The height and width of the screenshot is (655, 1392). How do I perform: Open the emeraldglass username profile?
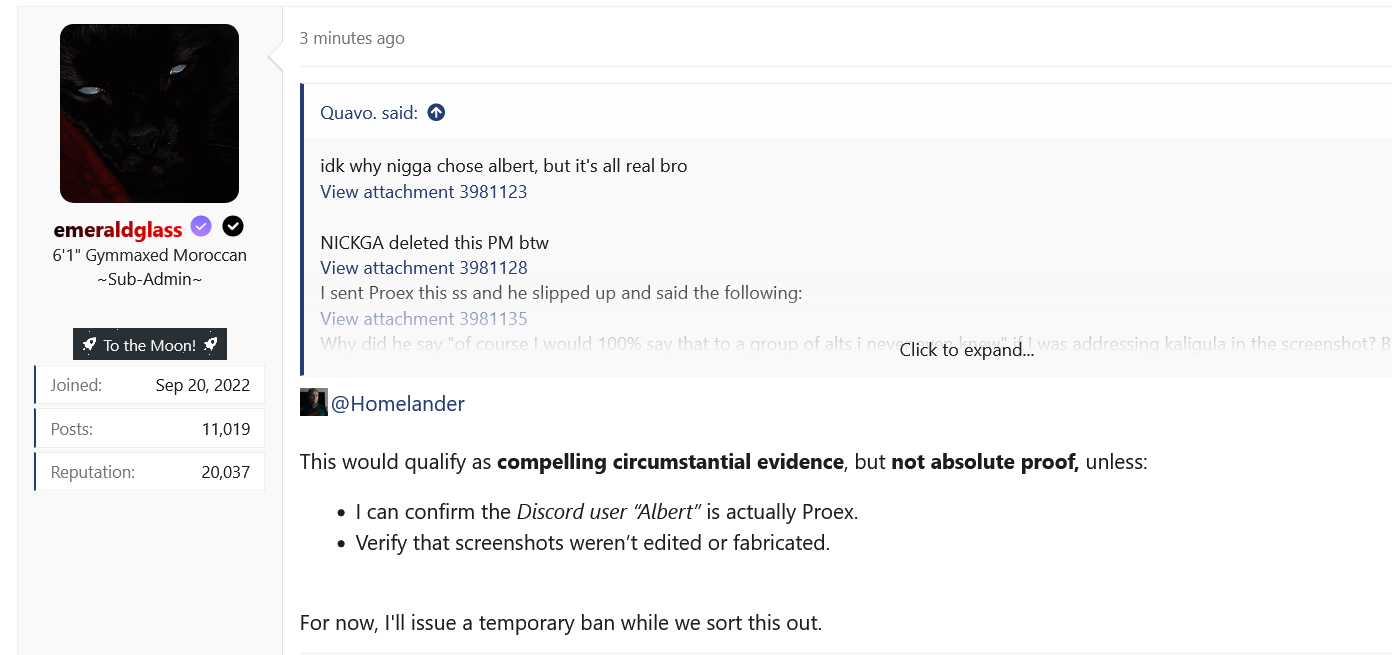pyautogui.click(x=118, y=229)
